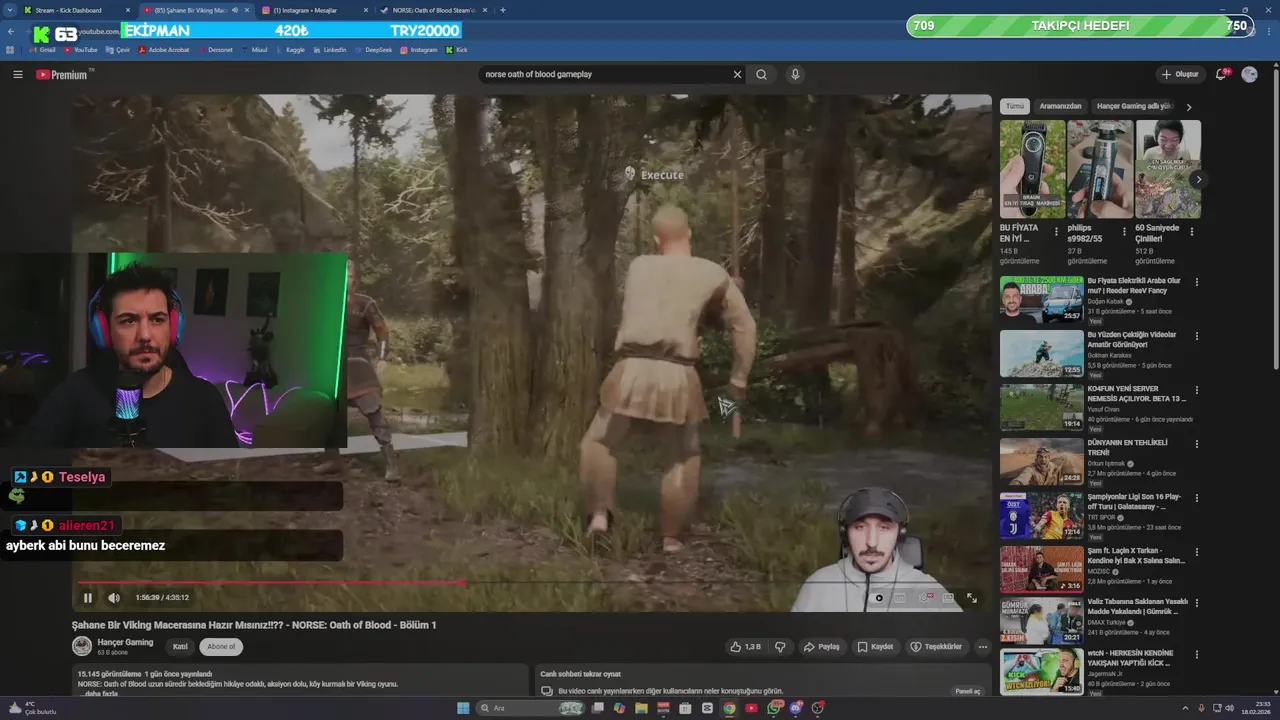Open options for 60 Saniyede Çiniller short
Viewport: 1280px width, 720px height.
1191,232
